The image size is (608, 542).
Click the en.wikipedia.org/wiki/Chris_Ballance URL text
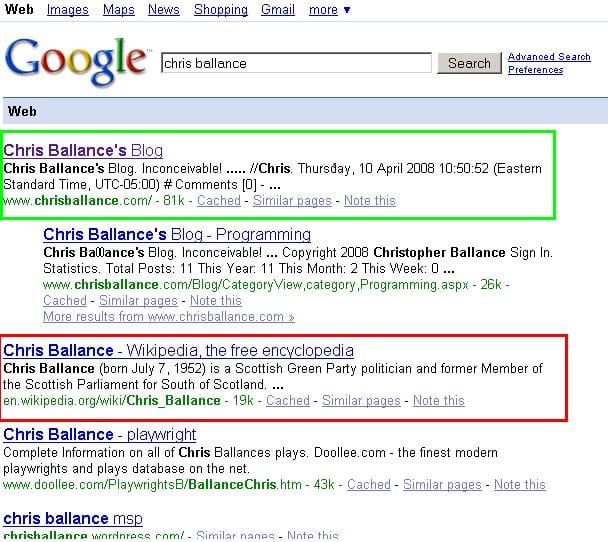coord(112,400)
